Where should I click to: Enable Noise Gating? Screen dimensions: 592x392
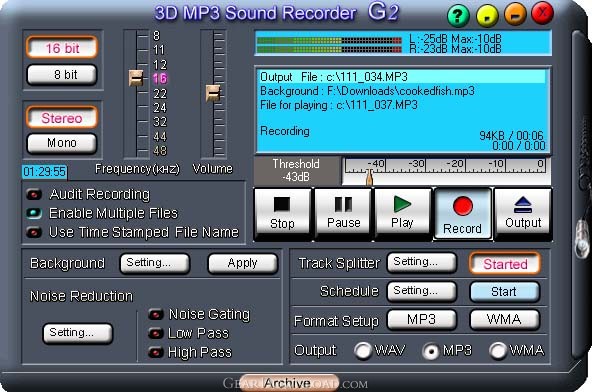coord(156,314)
